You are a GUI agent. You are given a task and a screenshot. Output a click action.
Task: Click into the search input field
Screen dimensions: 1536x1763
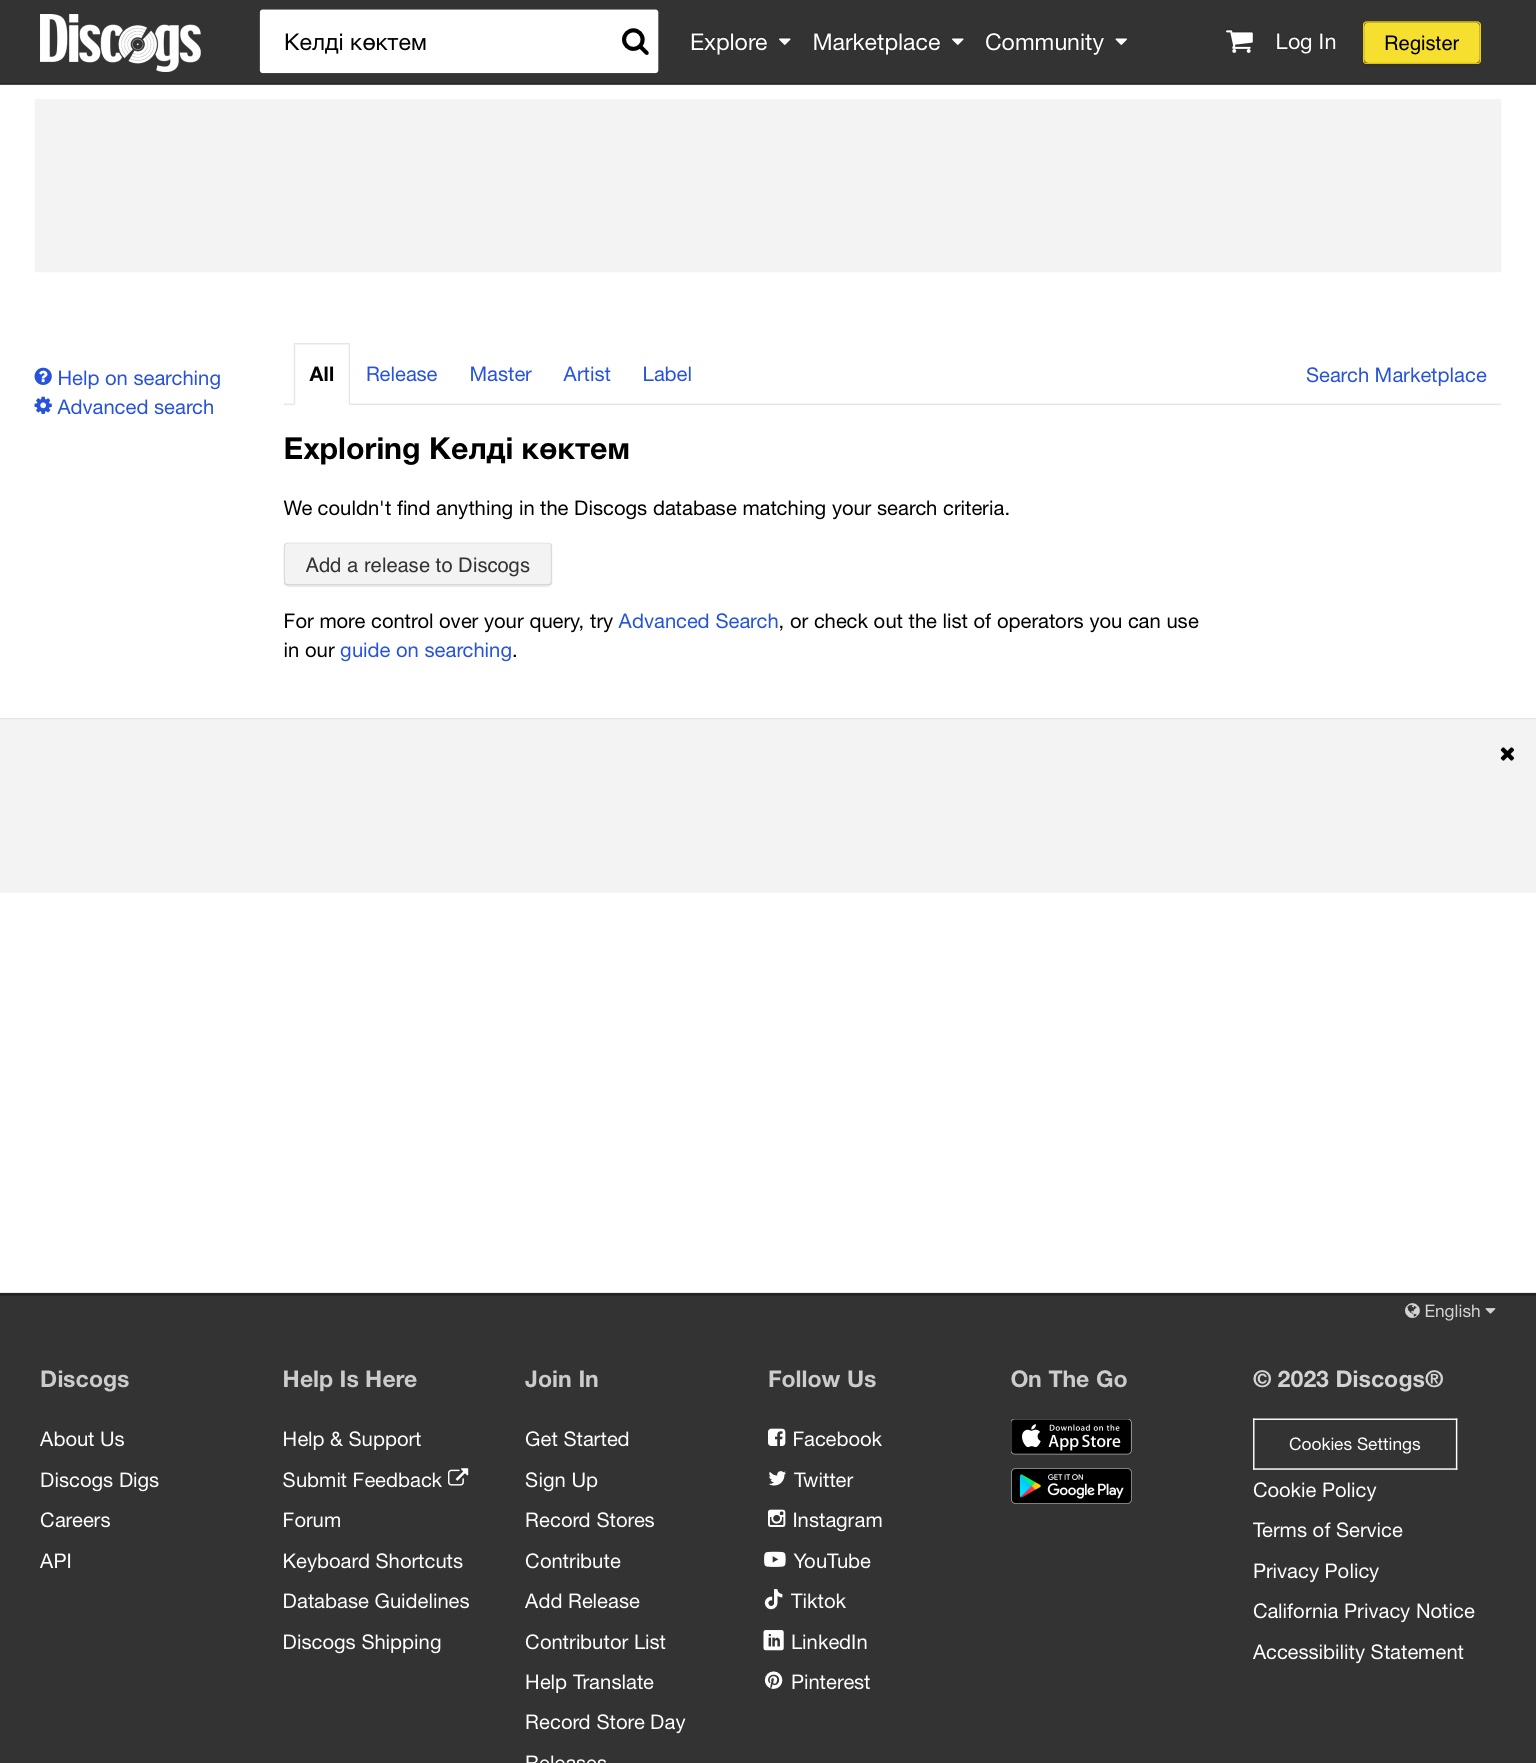[440, 42]
